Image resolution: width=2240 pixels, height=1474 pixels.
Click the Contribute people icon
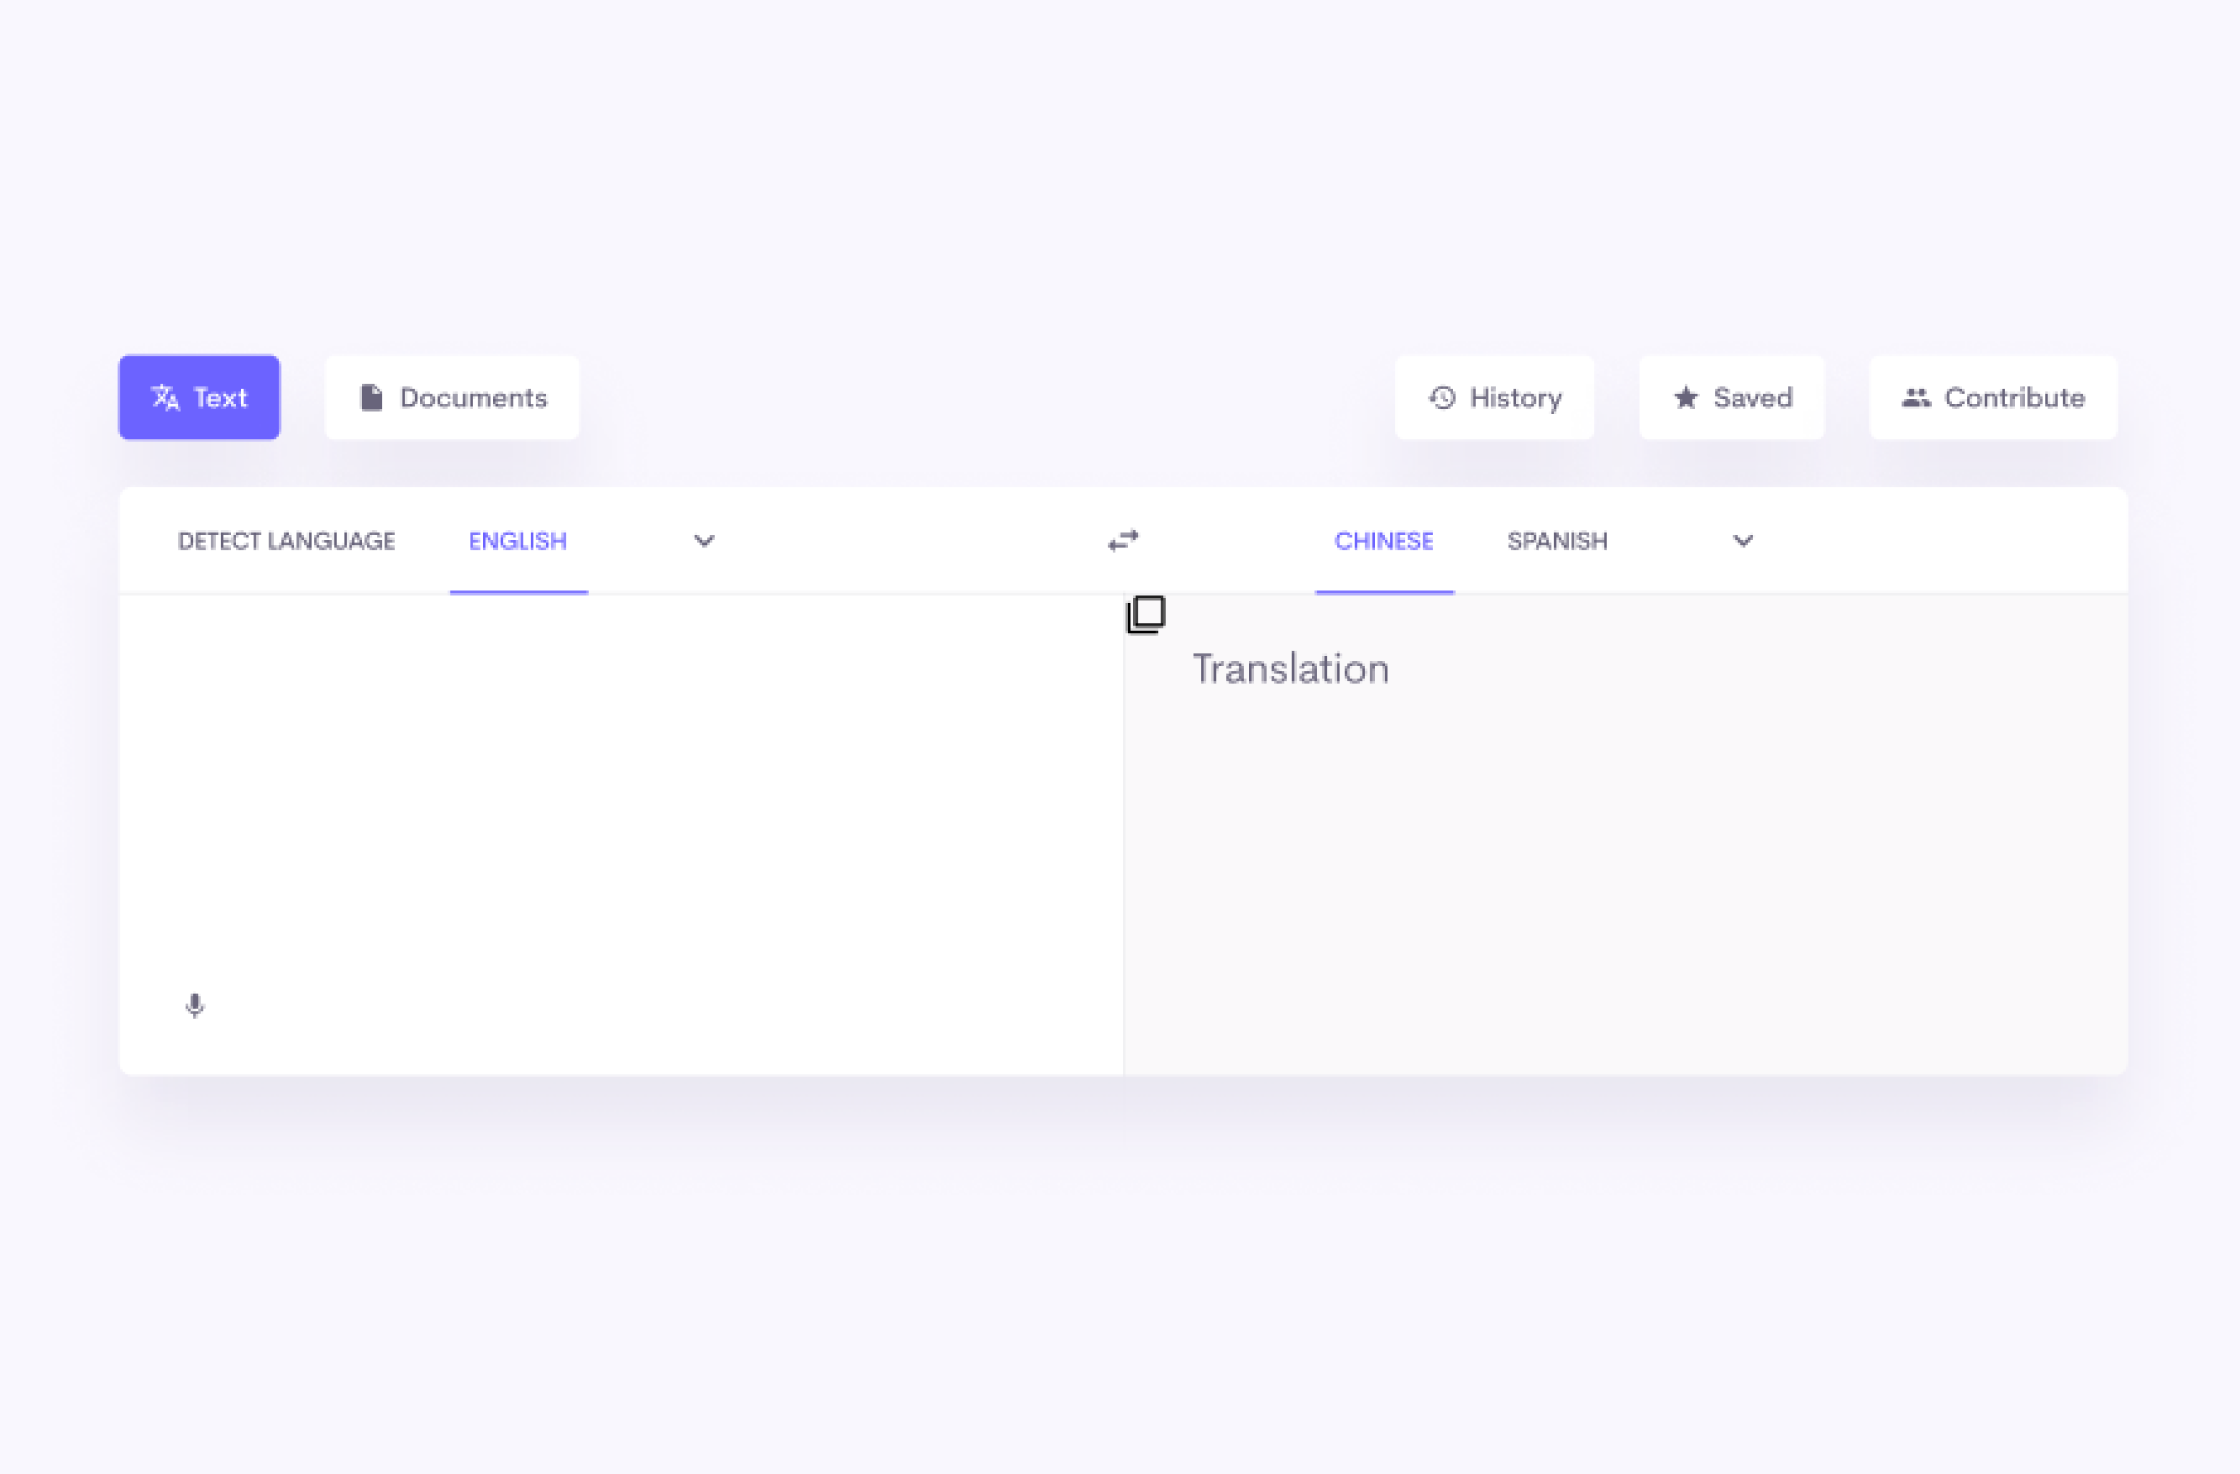(x=1913, y=396)
